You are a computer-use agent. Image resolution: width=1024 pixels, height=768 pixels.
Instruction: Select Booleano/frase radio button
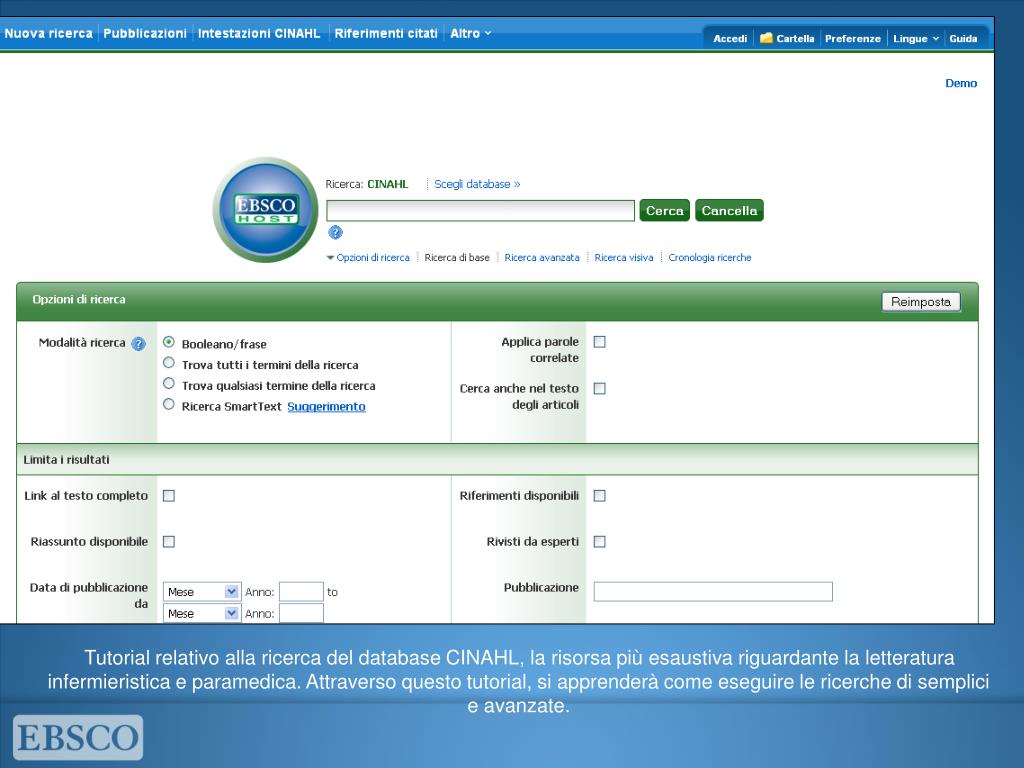click(169, 342)
